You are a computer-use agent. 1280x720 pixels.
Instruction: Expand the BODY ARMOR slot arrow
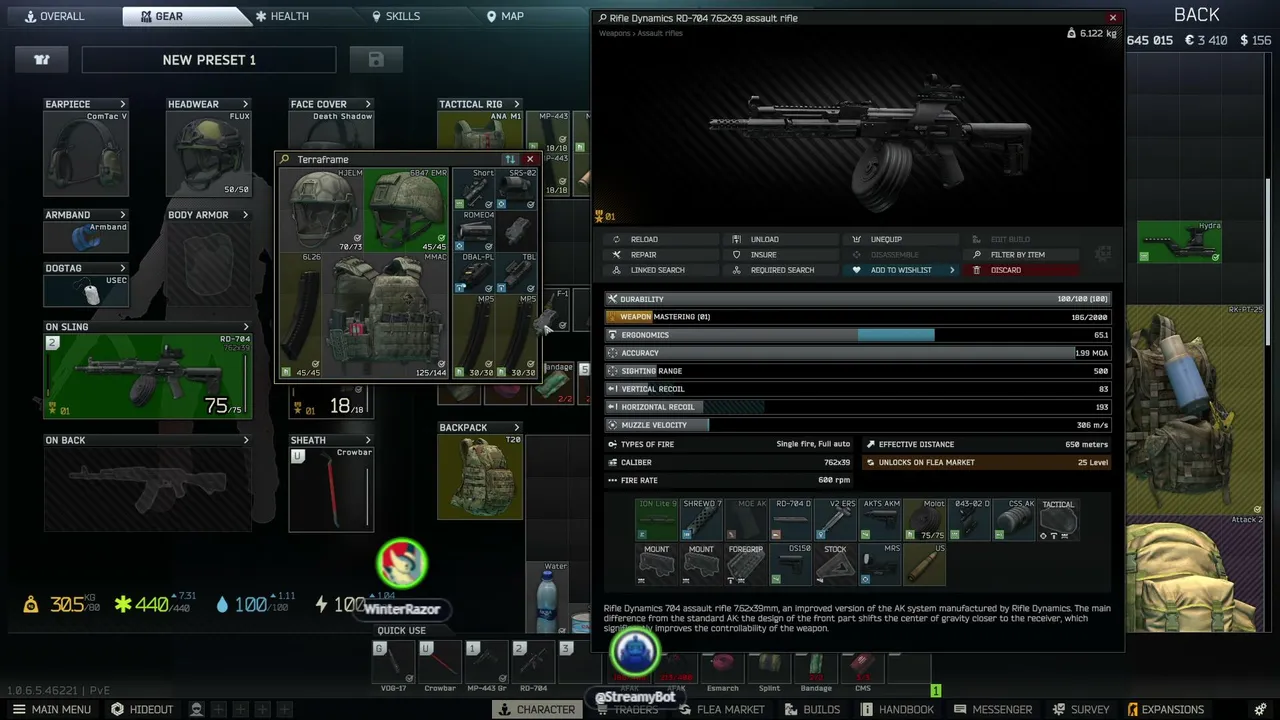pyautogui.click(x=245, y=215)
